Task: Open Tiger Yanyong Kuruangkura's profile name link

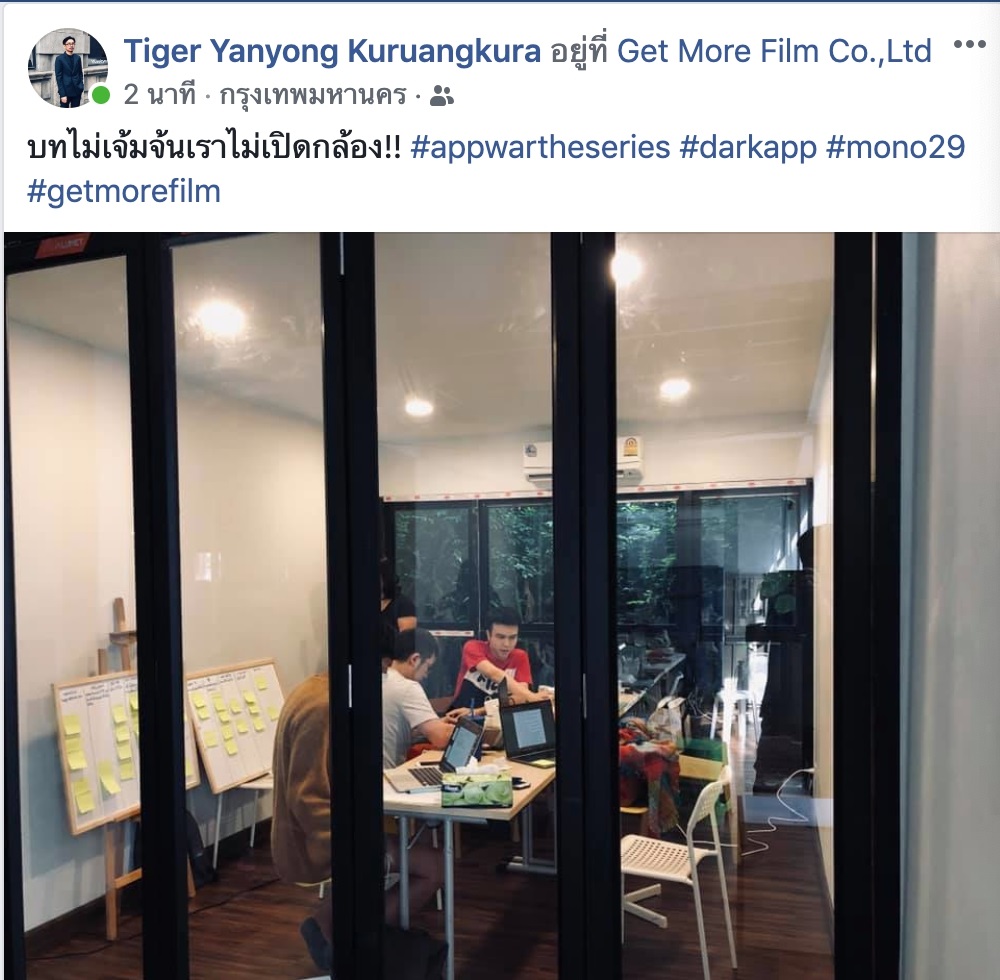Action: point(332,50)
